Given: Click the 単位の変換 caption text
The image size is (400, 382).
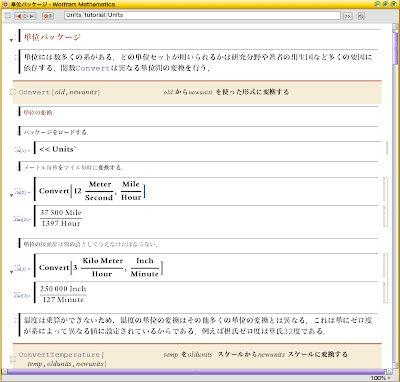Looking at the screenshot, I should coord(38,113).
